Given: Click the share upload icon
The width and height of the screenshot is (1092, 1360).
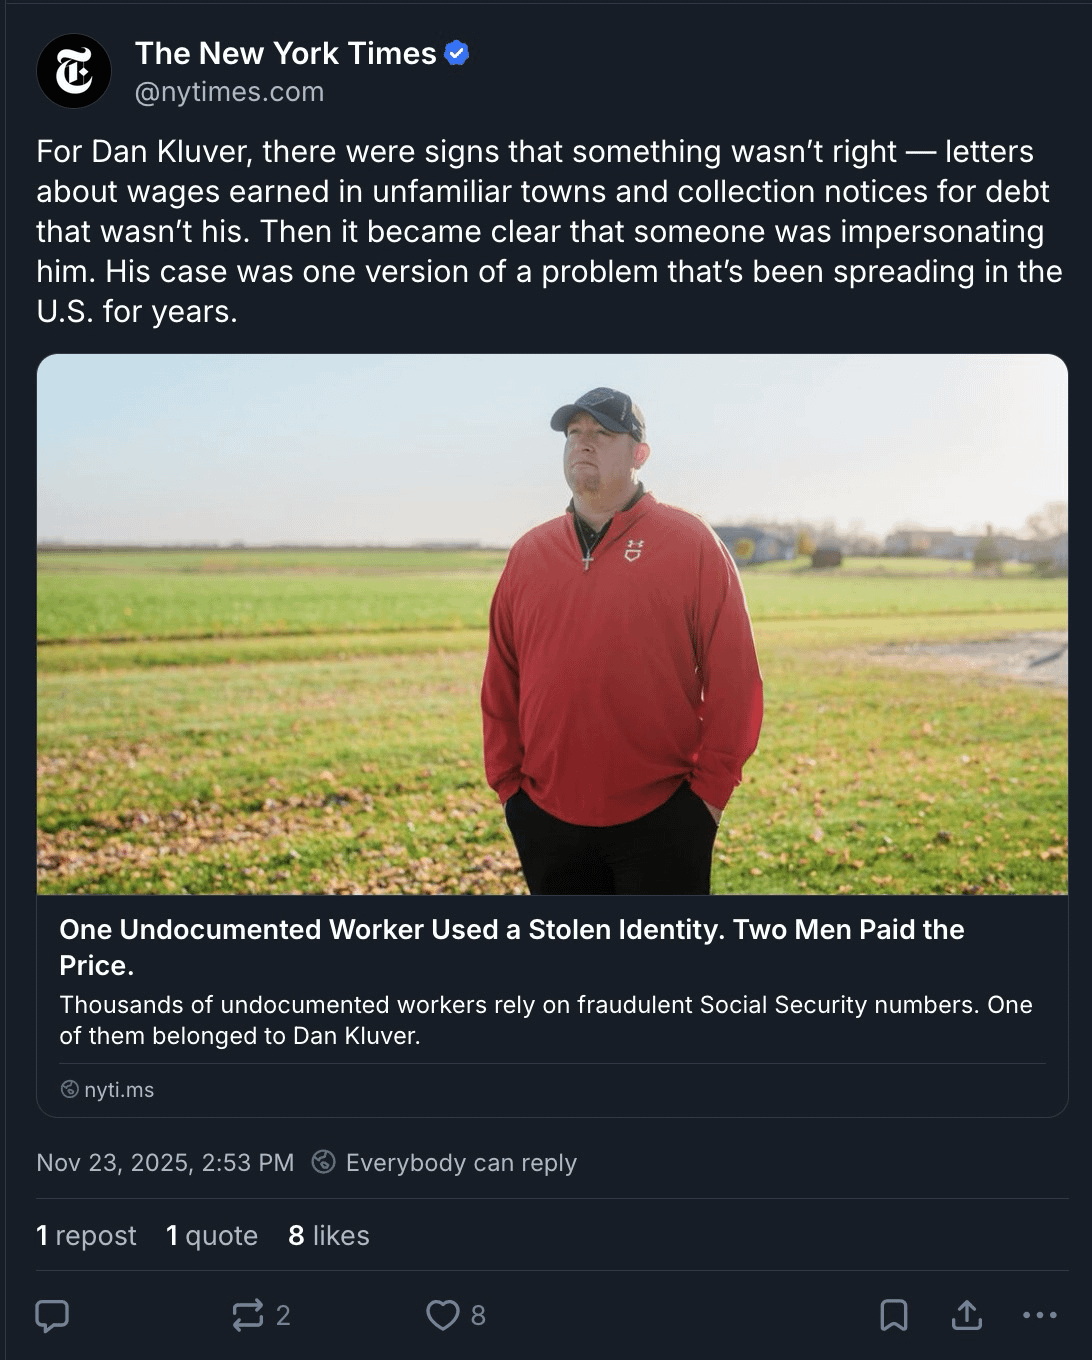Looking at the screenshot, I should [x=966, y=1315].
